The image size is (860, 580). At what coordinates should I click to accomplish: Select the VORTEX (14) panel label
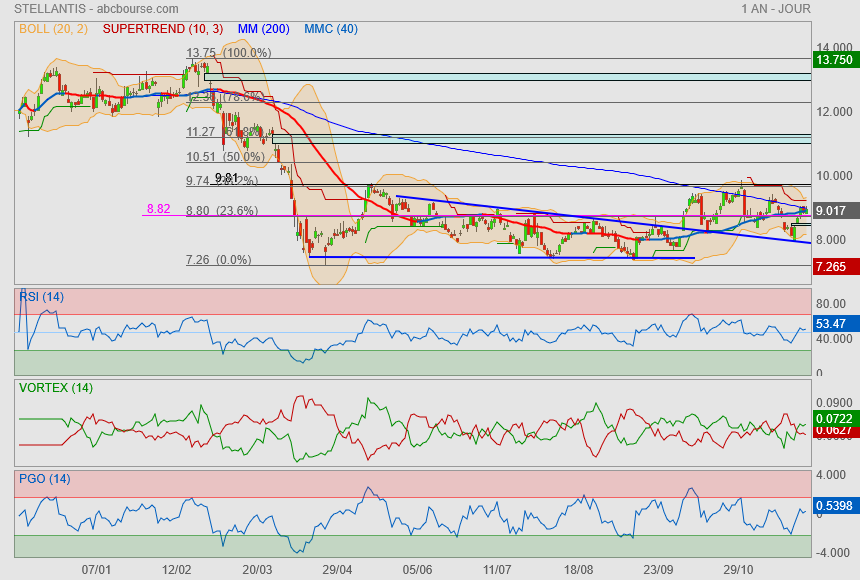[55, 387]
